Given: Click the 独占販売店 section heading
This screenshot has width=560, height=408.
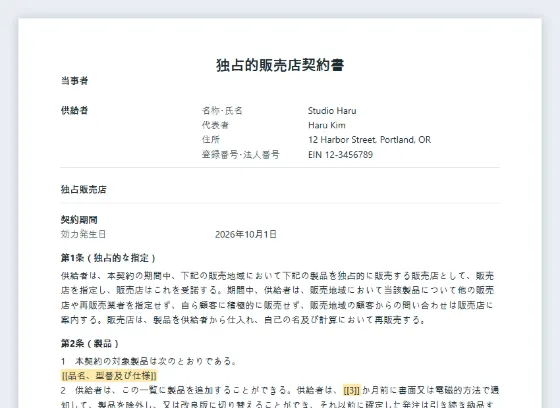Looking at the screenshot, I should point(84,189).
